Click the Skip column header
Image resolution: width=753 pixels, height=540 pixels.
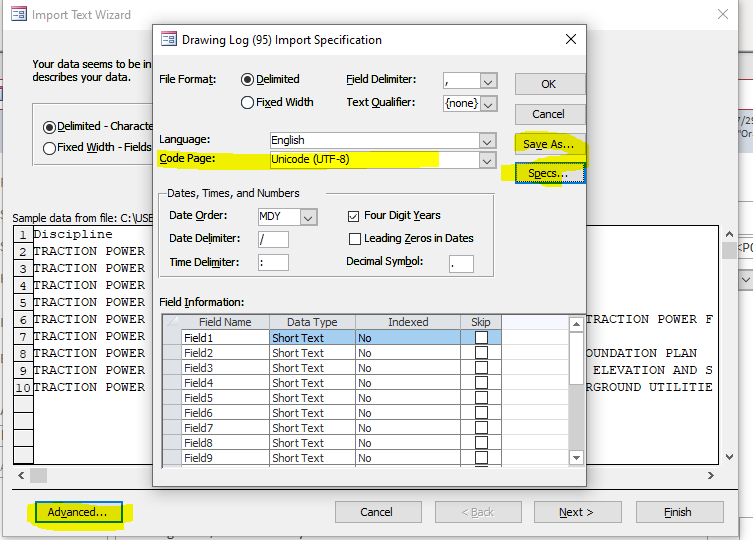click(481, 322)
